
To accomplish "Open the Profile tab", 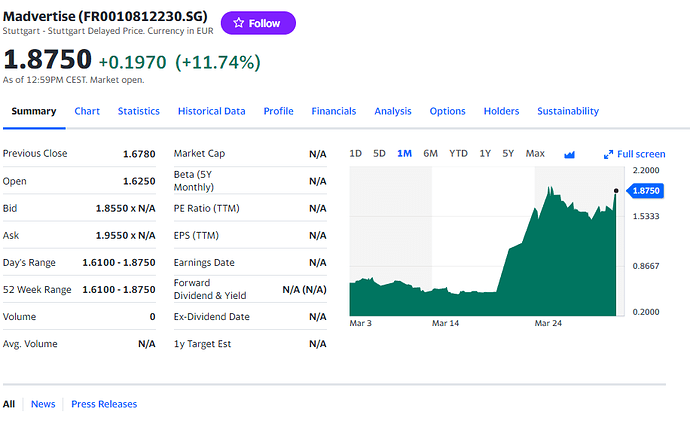I will (x=279, y=111).
